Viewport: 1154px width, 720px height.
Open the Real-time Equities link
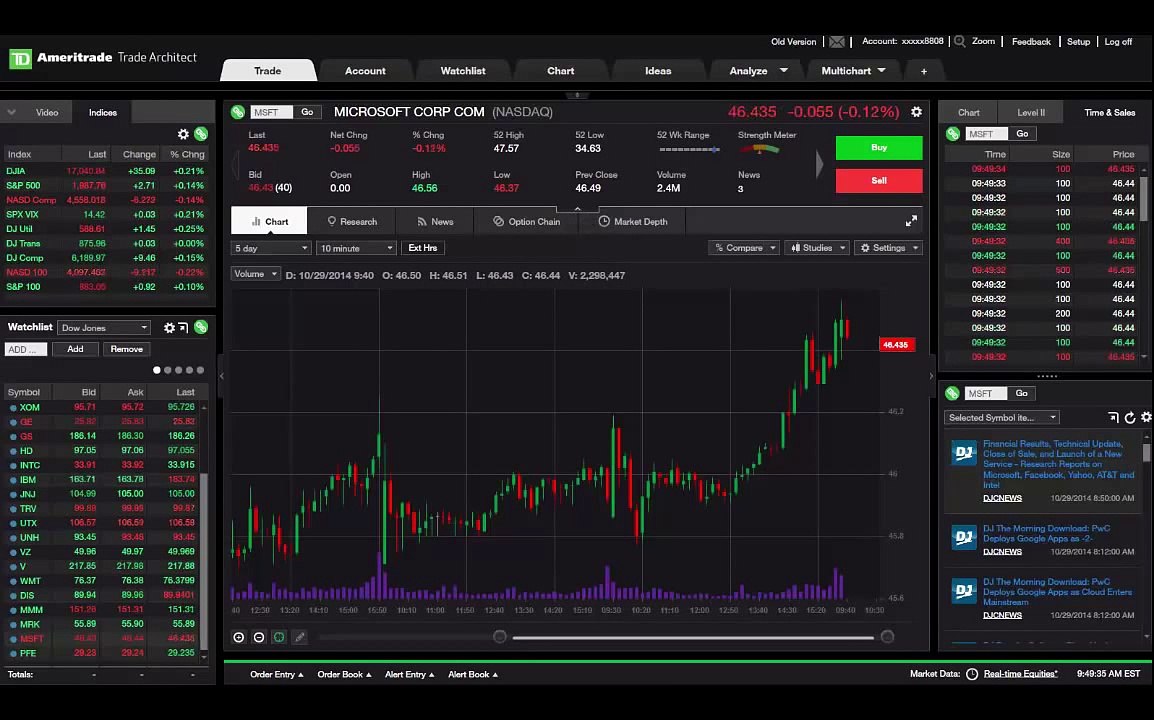(1020, 674)
